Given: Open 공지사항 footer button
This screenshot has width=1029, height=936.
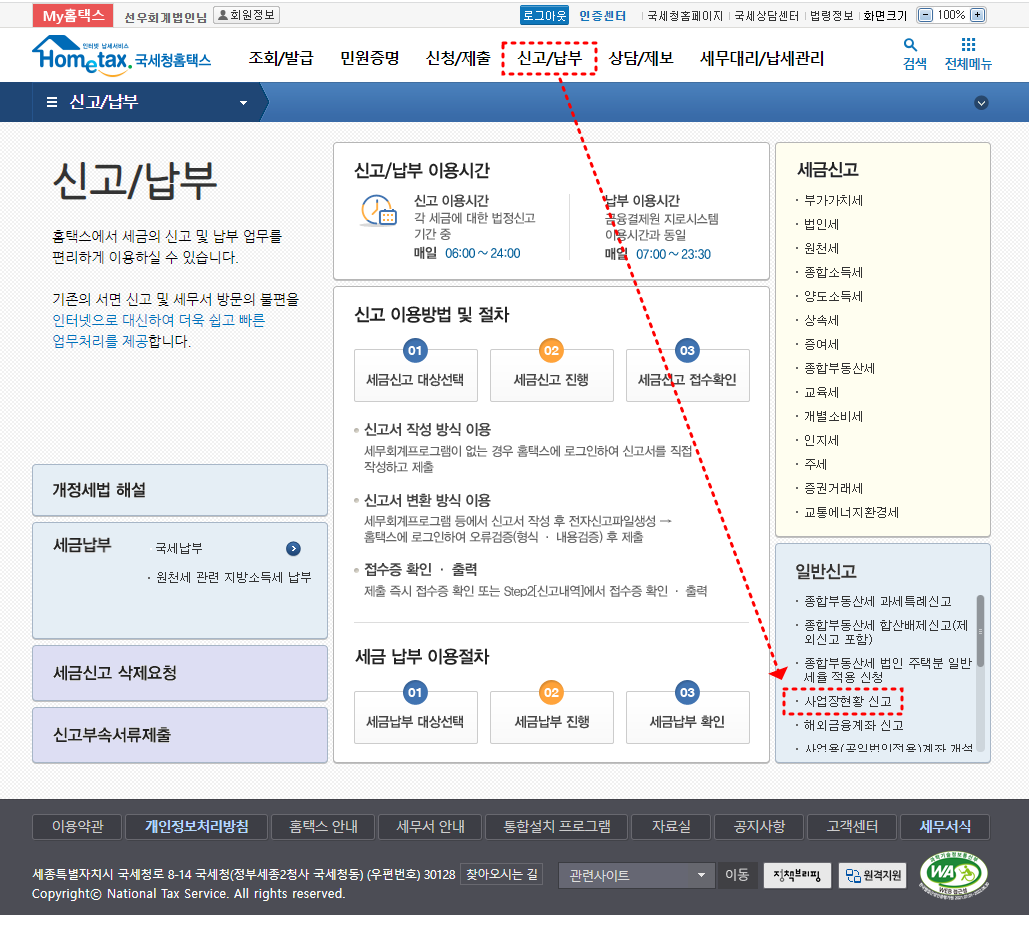Looking at the screenshot, I should [759, 827].
